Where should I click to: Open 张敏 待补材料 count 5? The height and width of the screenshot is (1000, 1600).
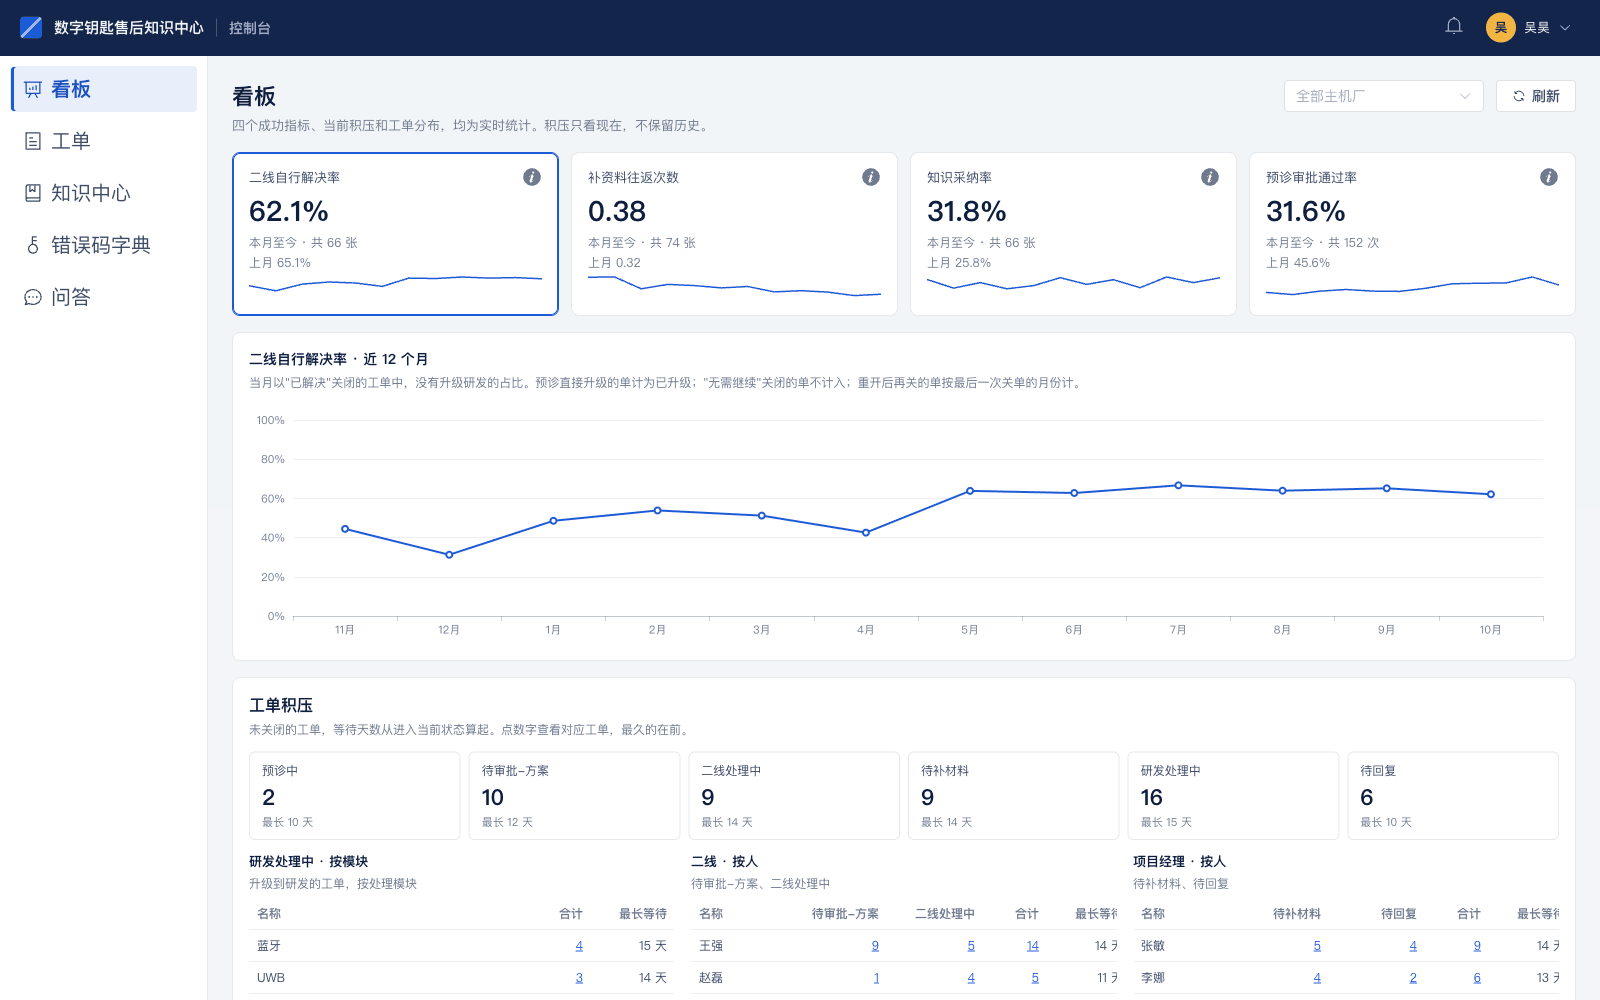[1317, 946]
